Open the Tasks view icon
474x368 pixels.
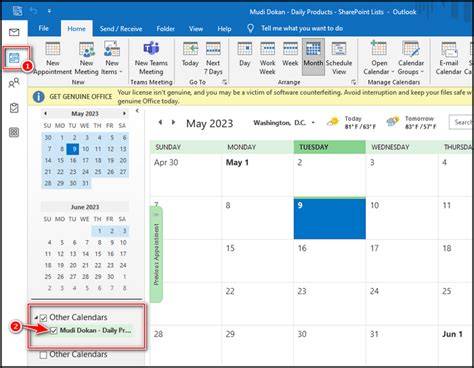(14, 108)
